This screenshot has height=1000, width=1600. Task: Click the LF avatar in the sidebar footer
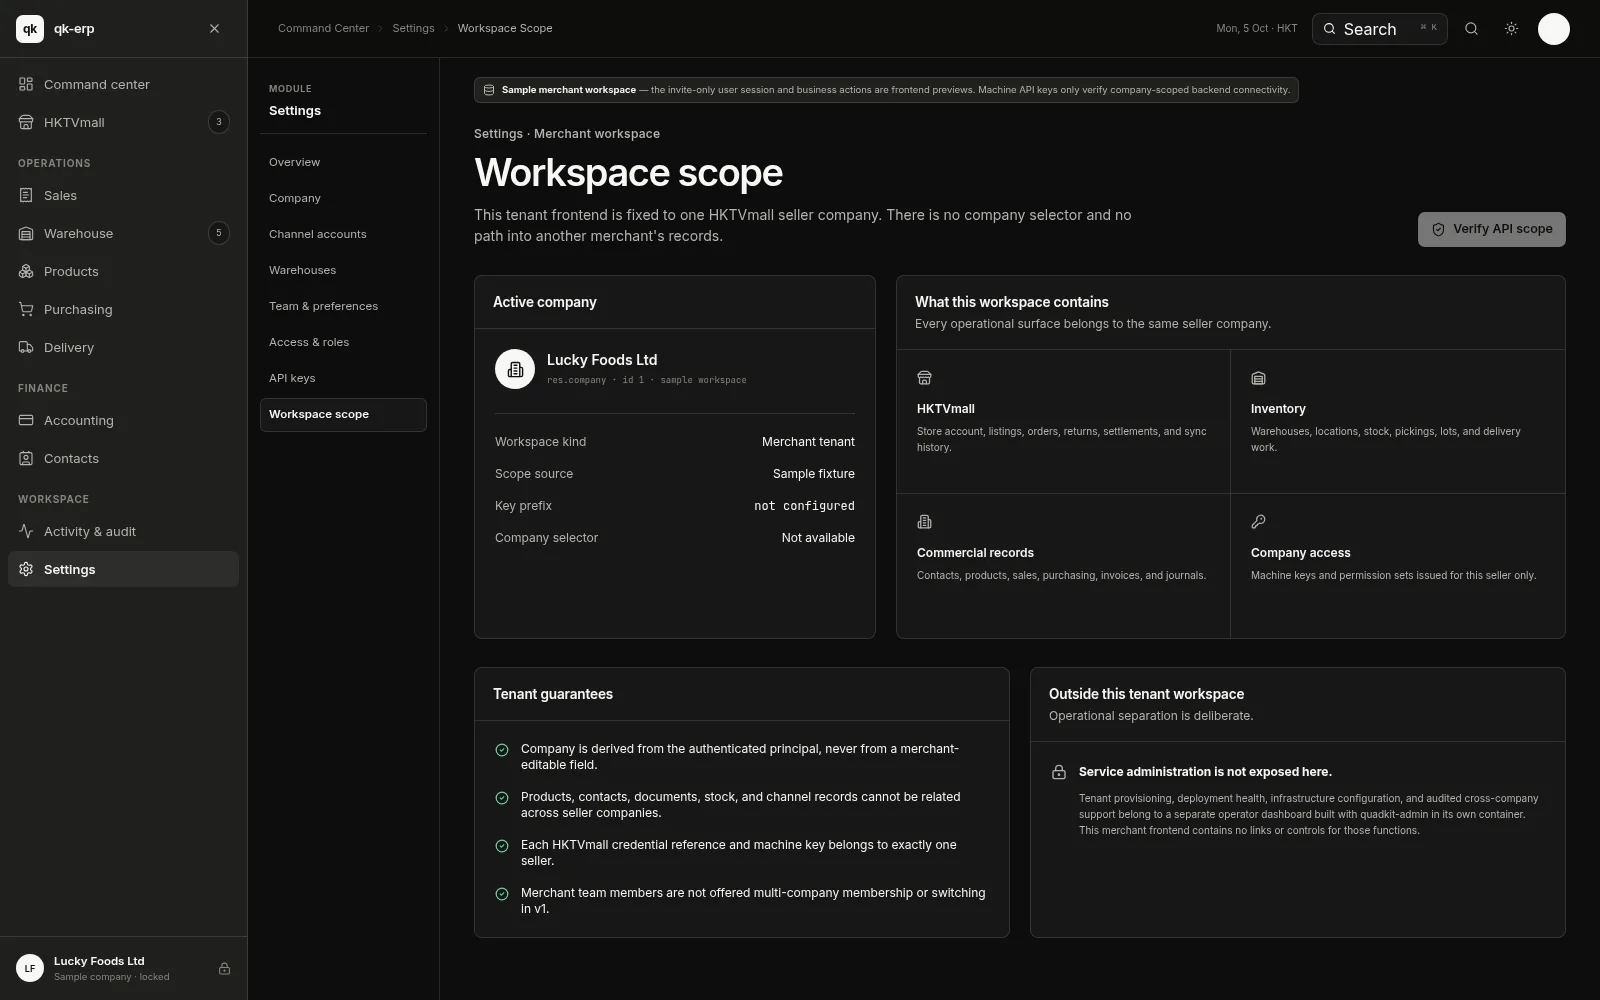click(30, 968)
